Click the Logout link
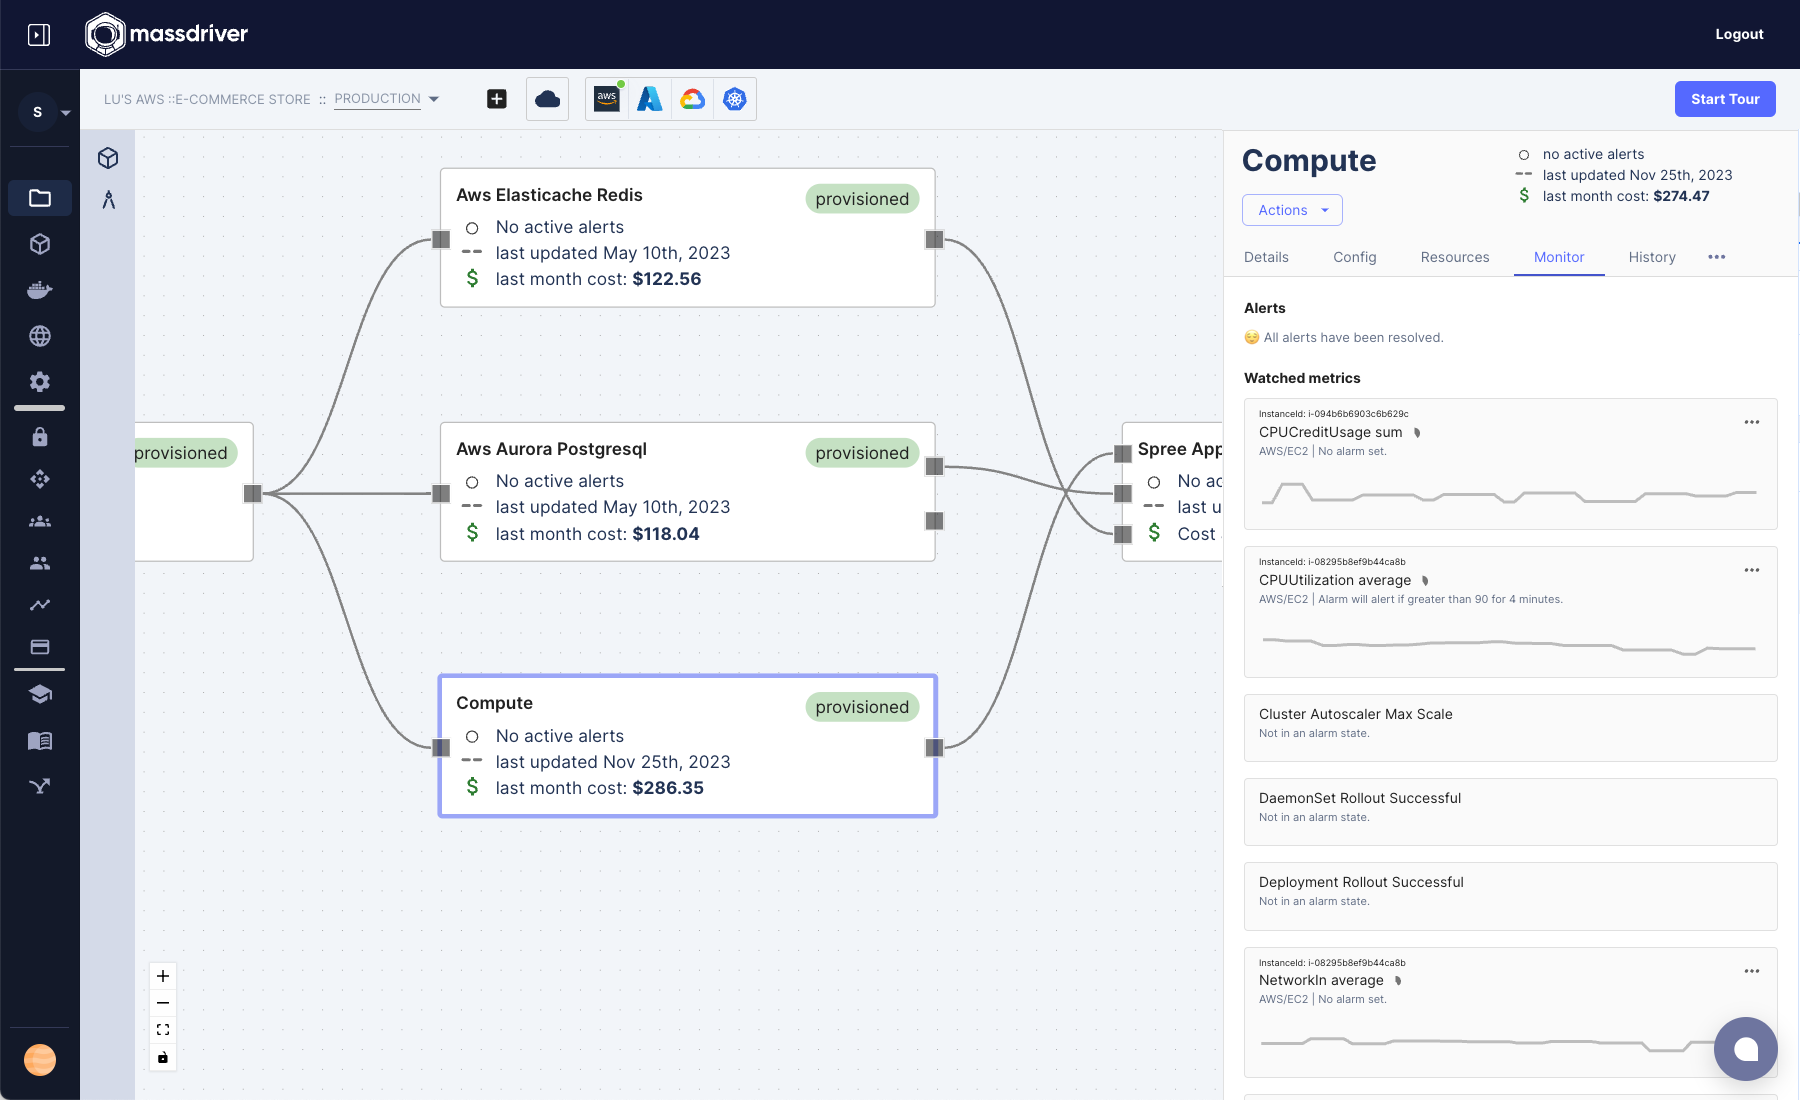This screenshot has height=1100, width=1800. (1739, 34)
